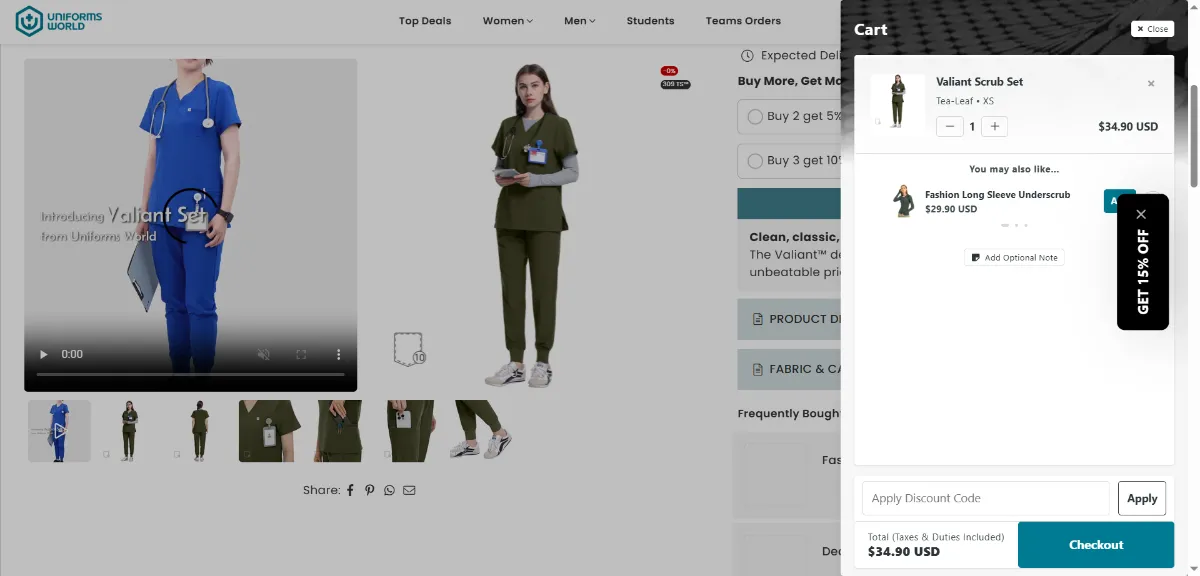
Task: Share on Pinterest
Action: pos(370,490)
